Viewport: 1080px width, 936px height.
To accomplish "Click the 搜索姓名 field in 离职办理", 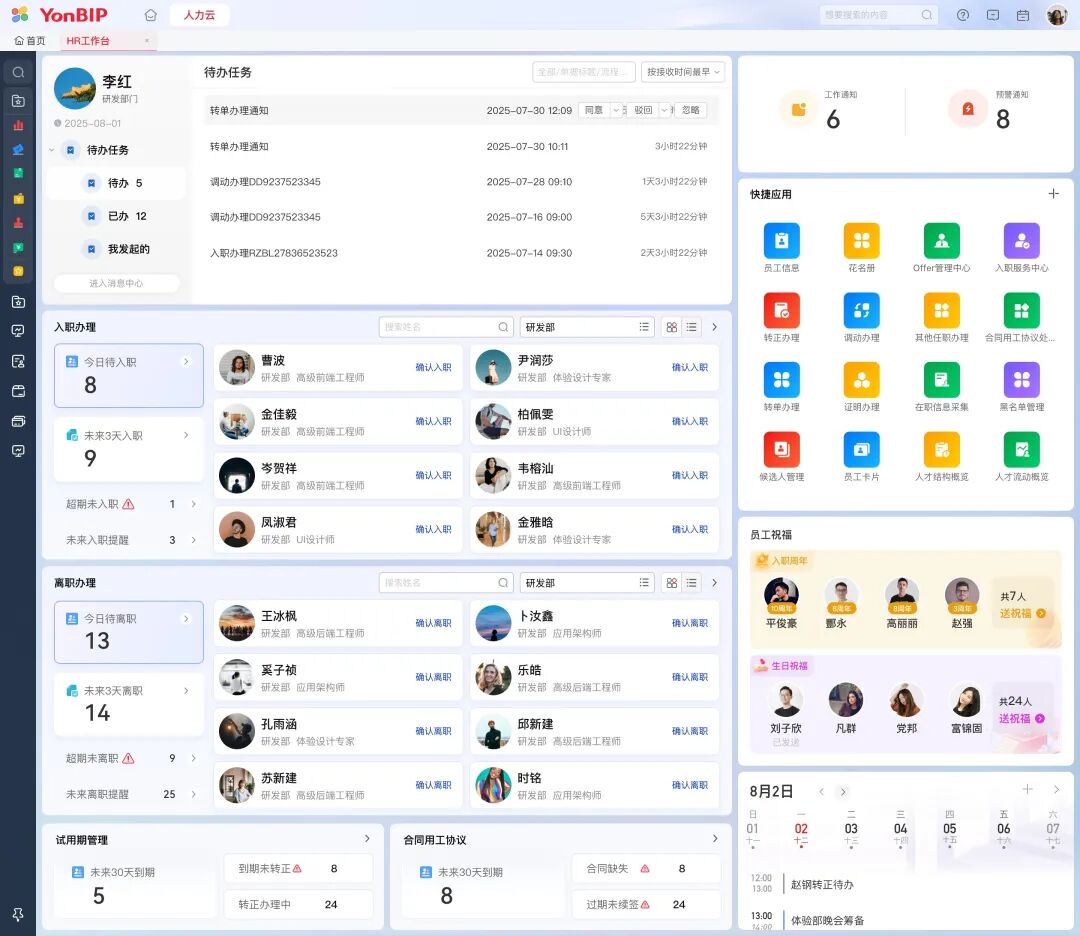I will pos(438,583).
